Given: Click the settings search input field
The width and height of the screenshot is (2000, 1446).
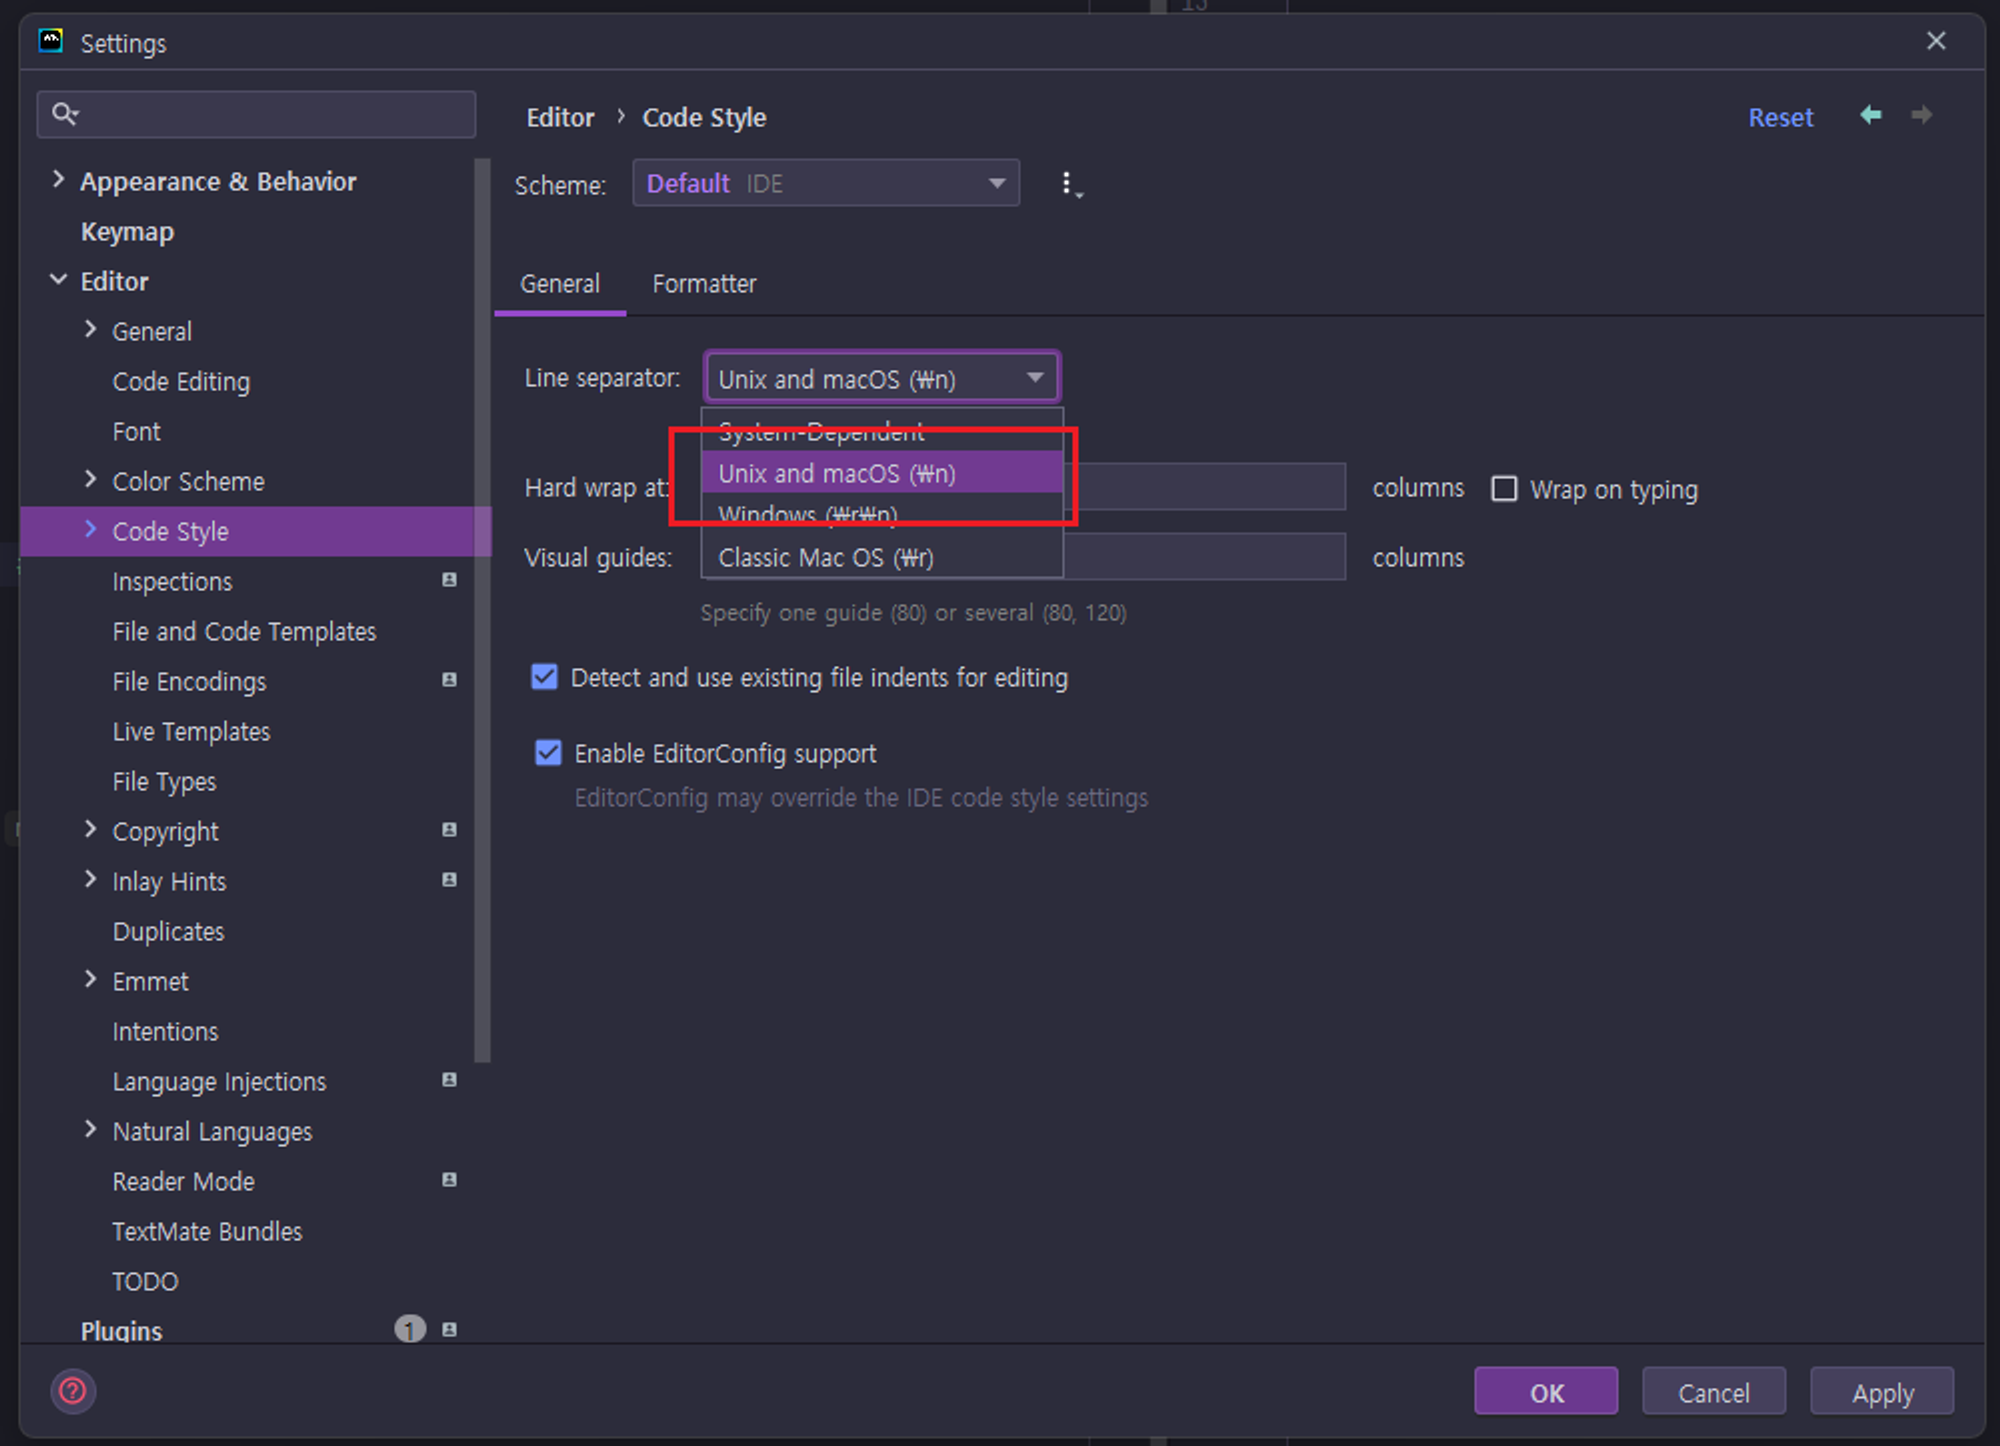Looking at the screenshot, I should 270,115.
